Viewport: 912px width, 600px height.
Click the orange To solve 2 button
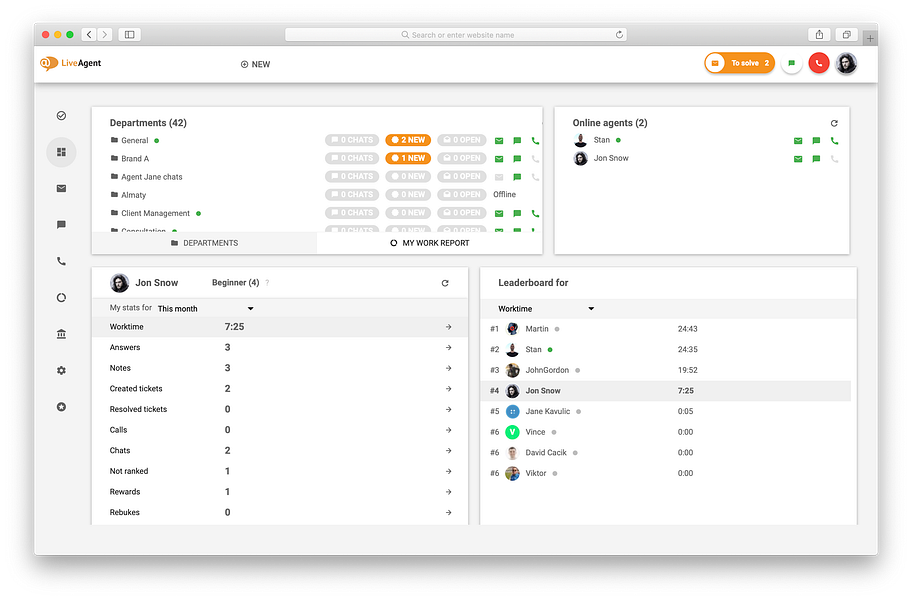coord(738,62)
